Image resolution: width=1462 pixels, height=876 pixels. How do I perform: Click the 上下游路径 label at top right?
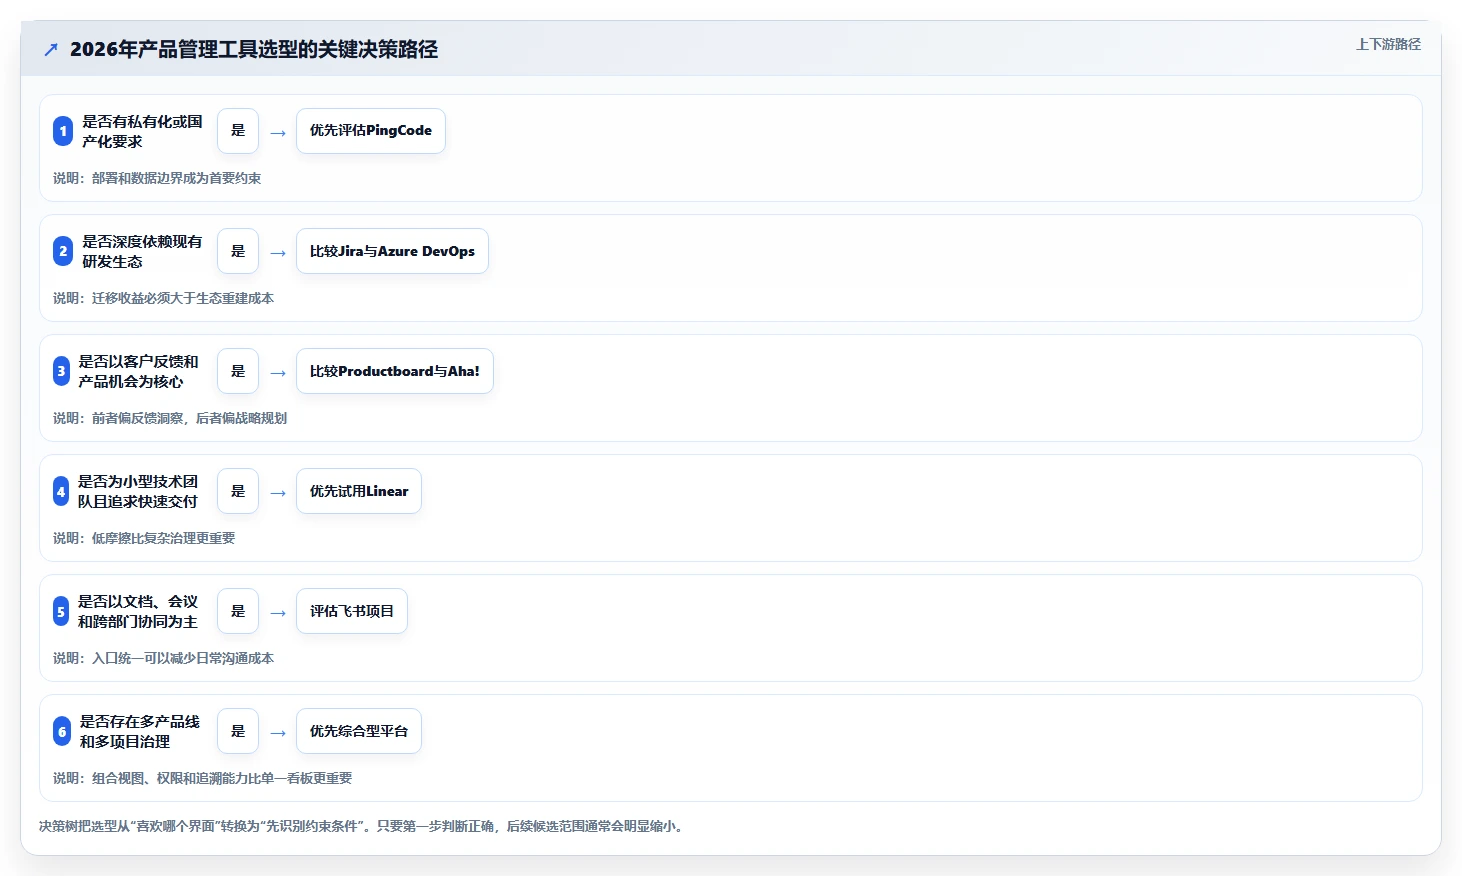[x=1388, y=44]
